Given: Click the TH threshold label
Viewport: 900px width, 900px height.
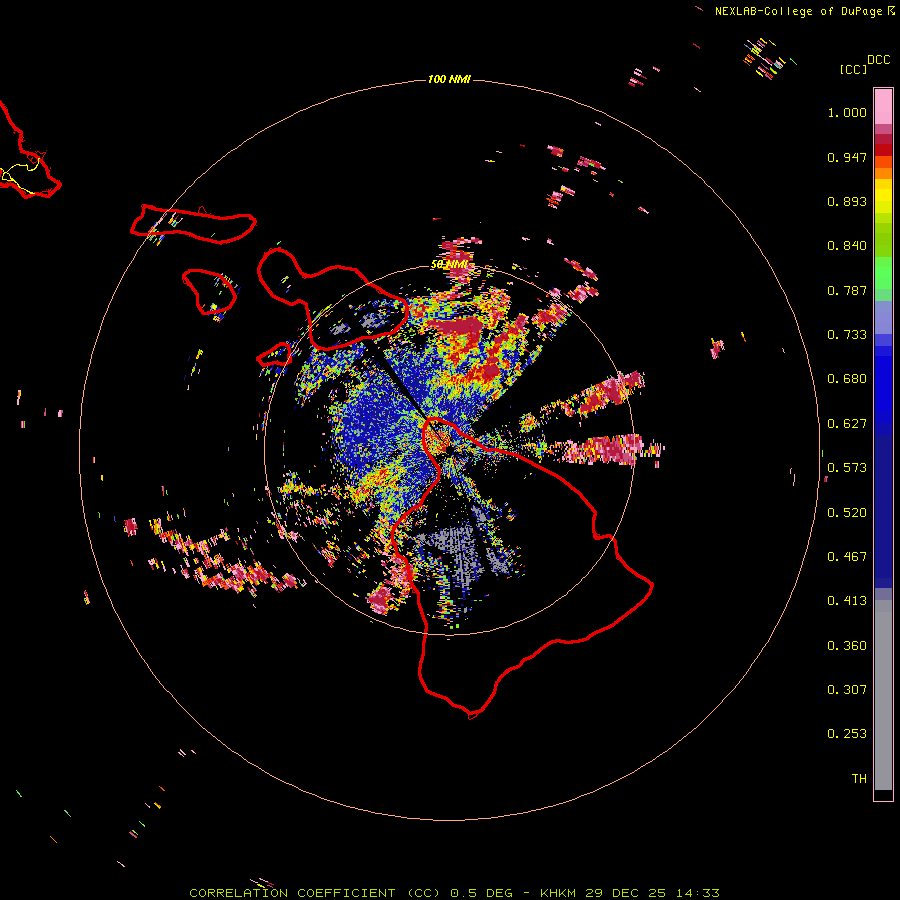Looking at the screenshot, I should (x=859, y=779).
